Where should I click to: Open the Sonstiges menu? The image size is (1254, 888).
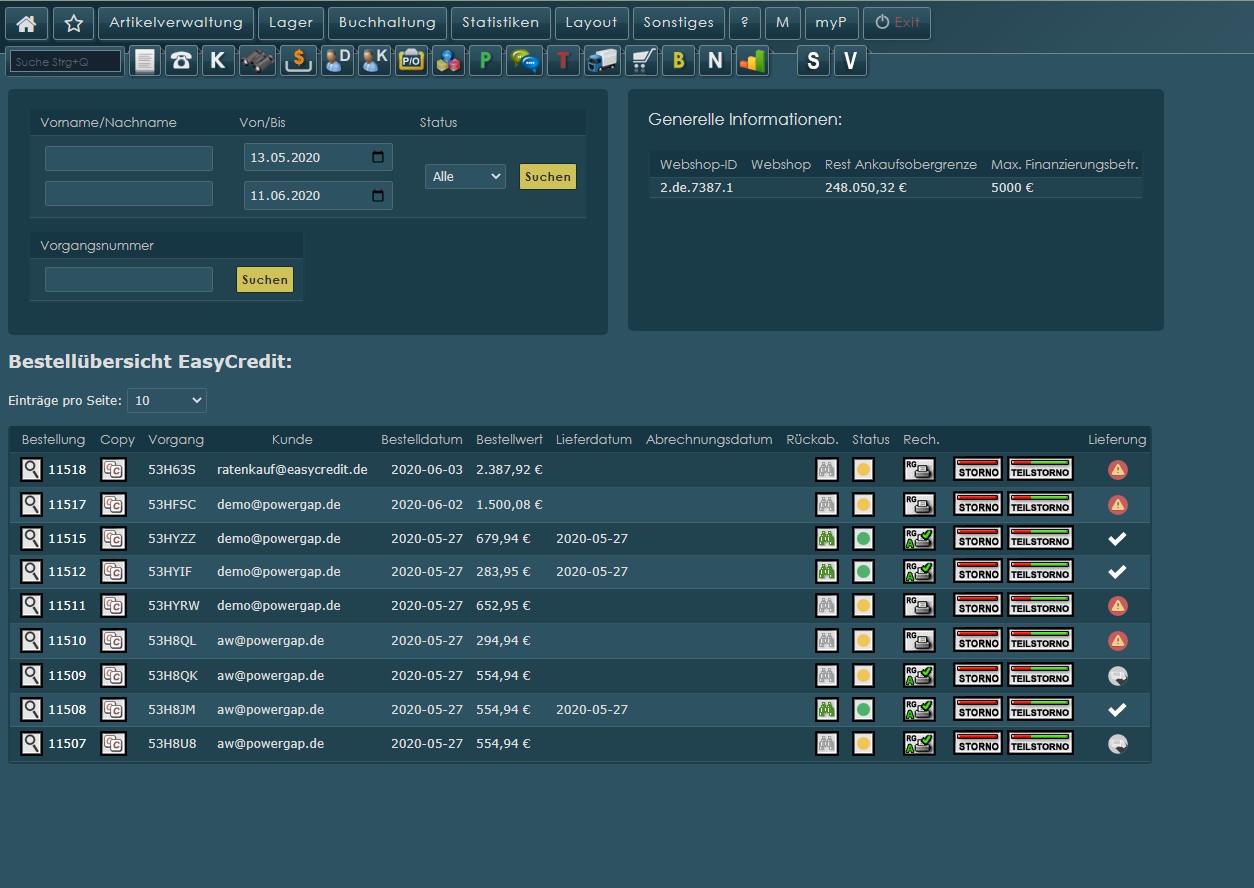click(678, 23)
